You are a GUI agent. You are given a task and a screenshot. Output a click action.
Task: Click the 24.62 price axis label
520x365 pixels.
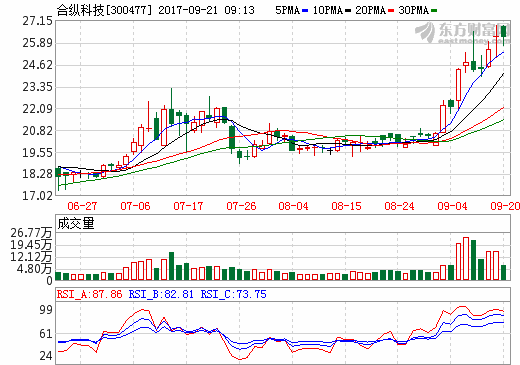coord(37,65)
